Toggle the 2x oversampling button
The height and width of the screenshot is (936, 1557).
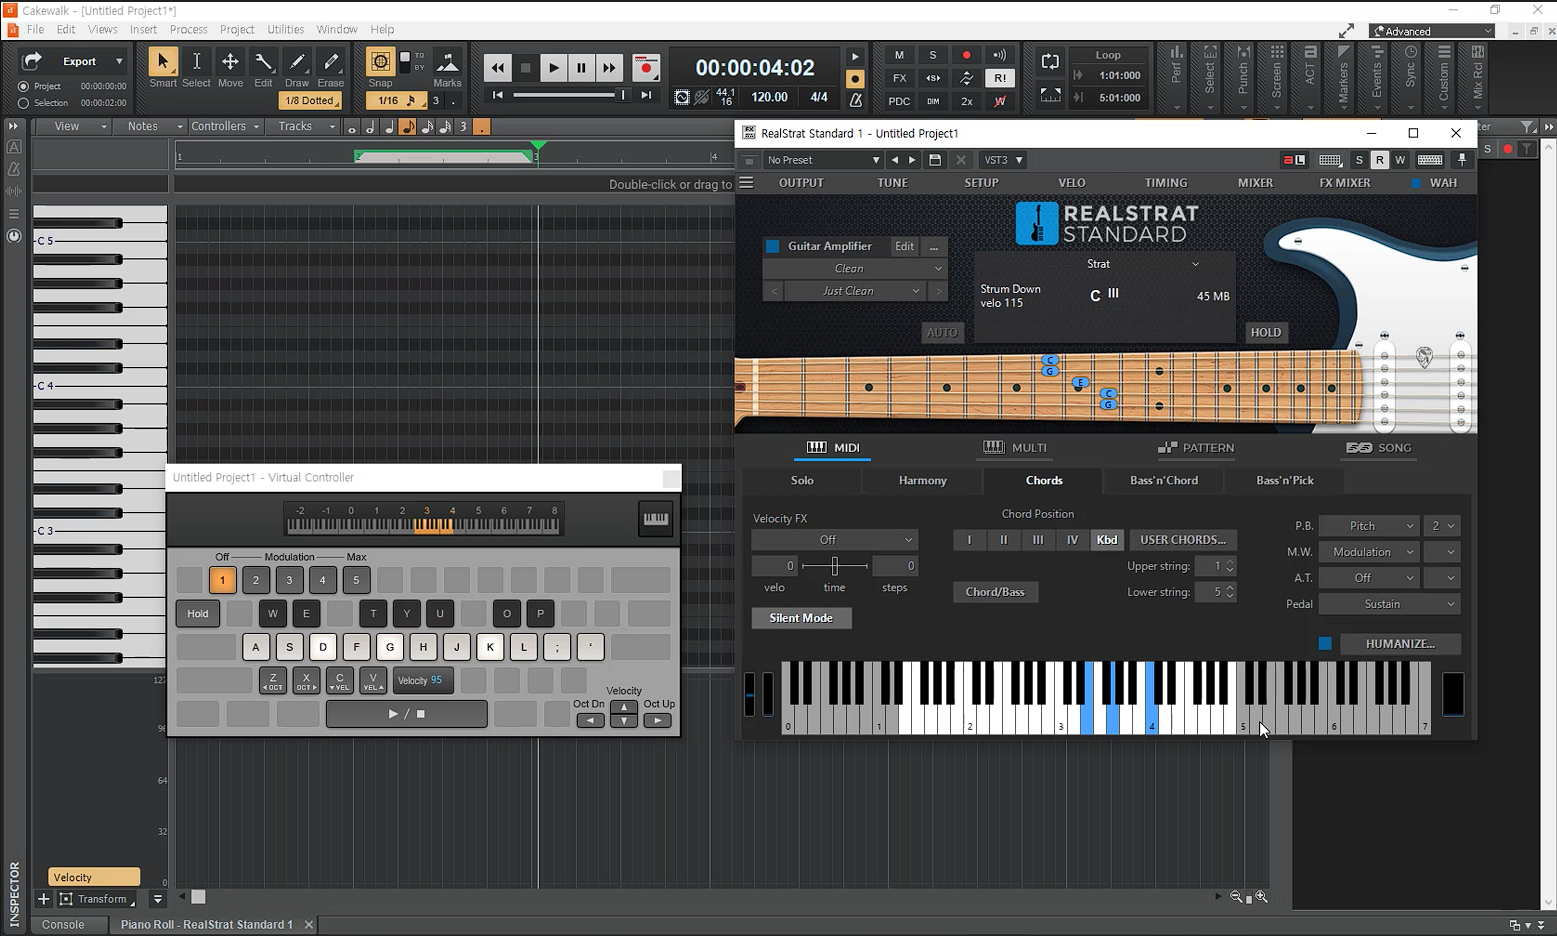[966, 101]
